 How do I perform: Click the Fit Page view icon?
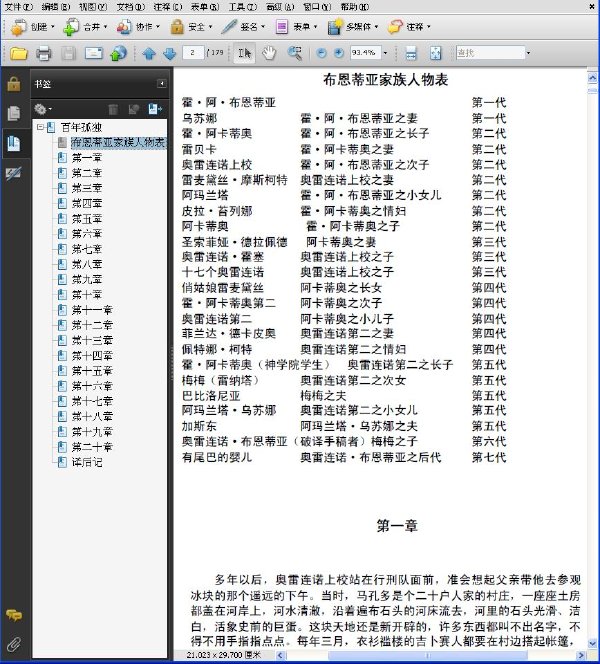click(x=435, y=53)
